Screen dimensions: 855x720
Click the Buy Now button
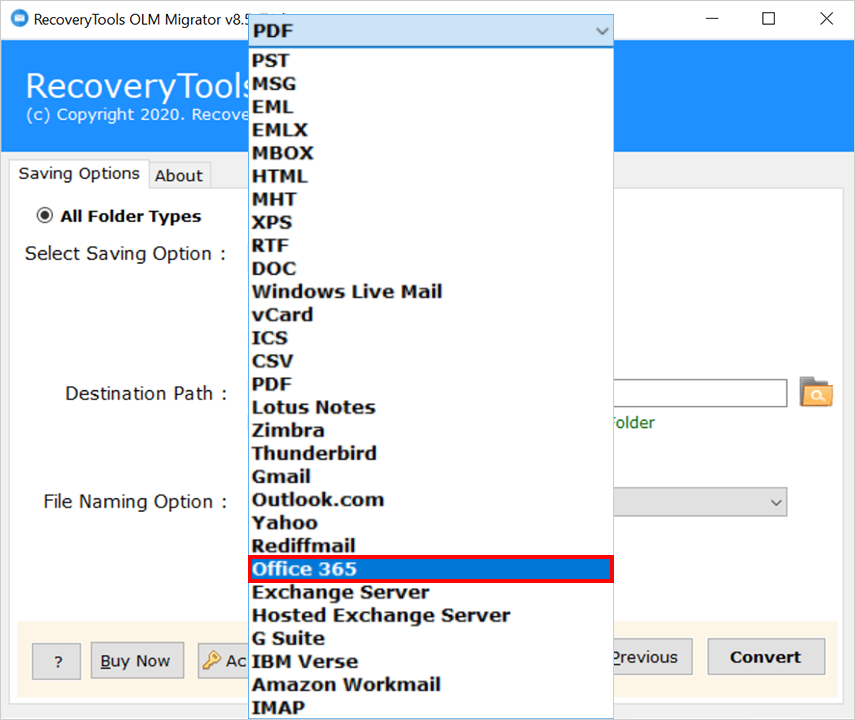pos(137,661)
